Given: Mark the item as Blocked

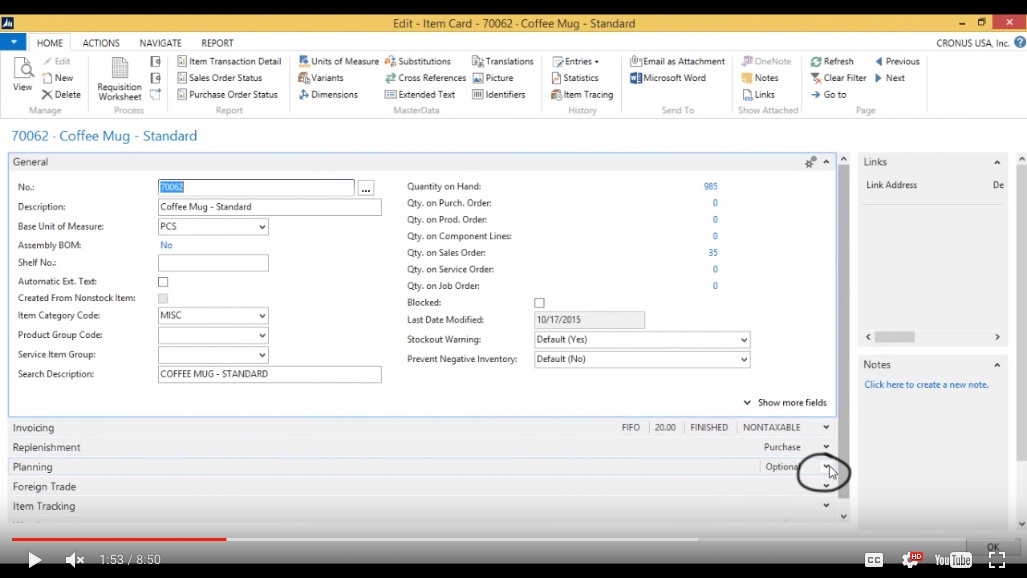Looking at the screenshot, I should coord(539,302).
